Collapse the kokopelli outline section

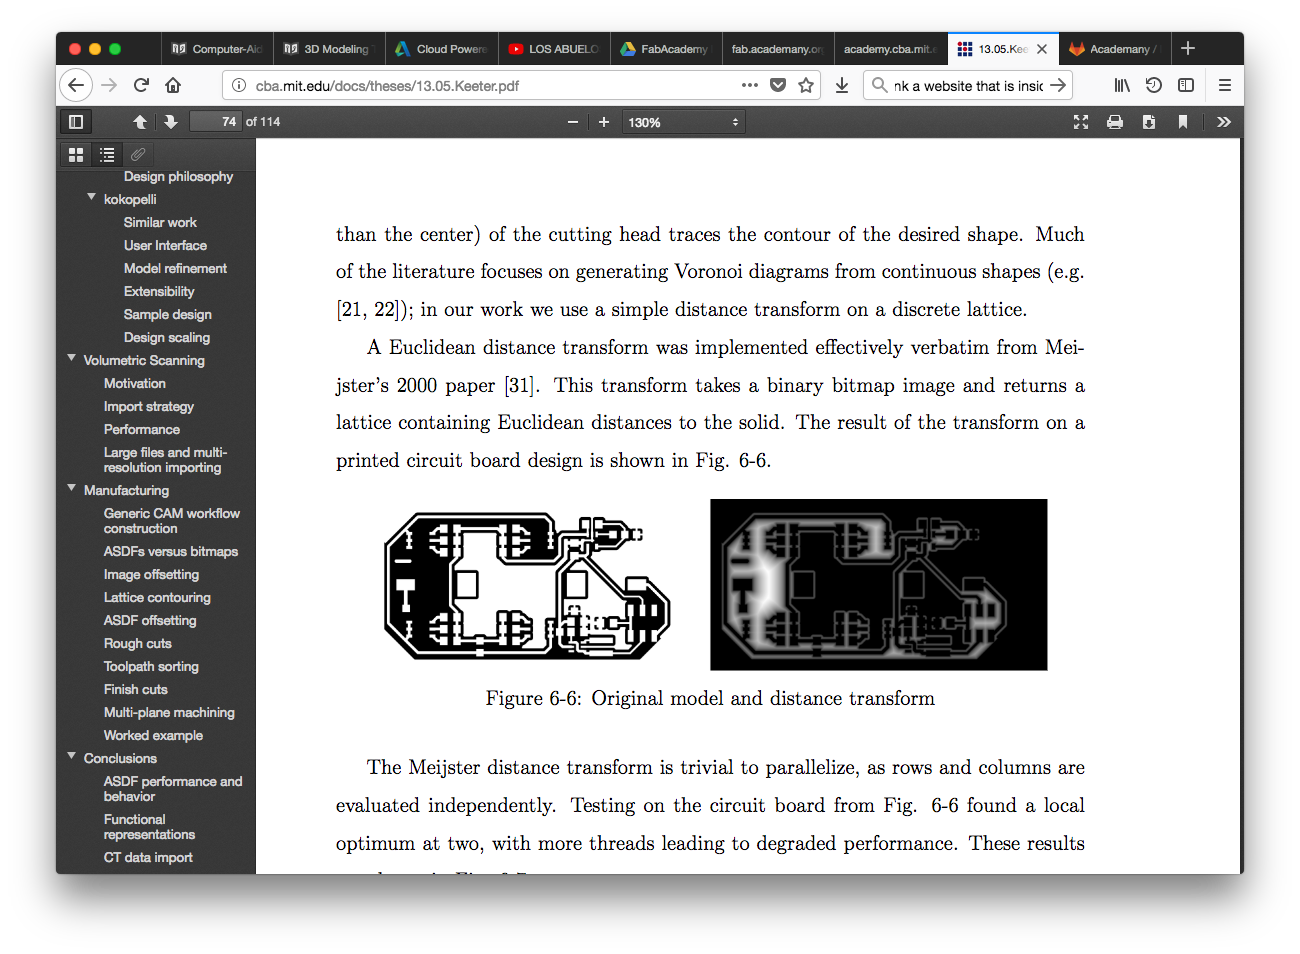click(x=91, y=197)
